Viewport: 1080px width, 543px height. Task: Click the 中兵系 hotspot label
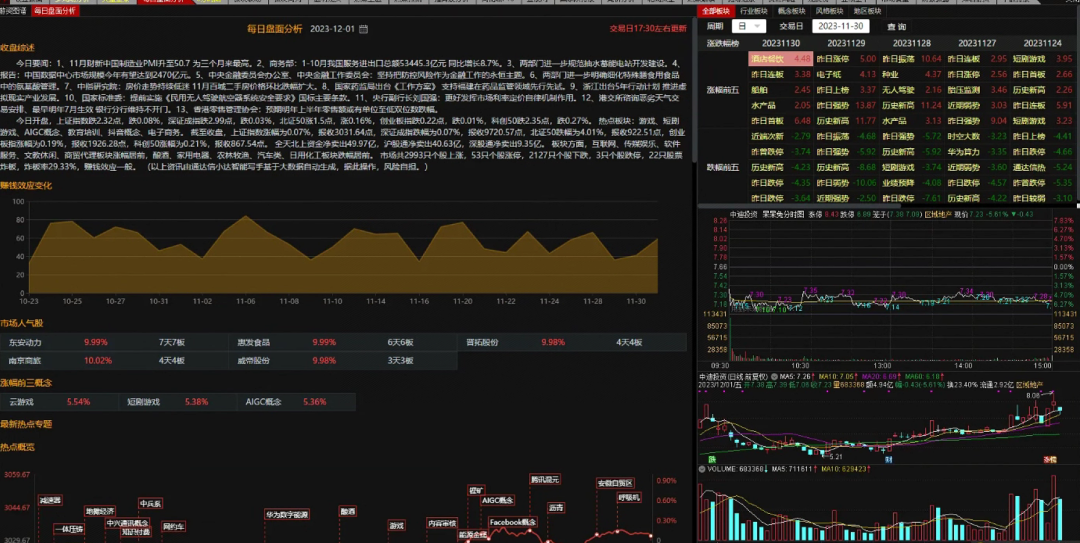click(x=150, y=504)
